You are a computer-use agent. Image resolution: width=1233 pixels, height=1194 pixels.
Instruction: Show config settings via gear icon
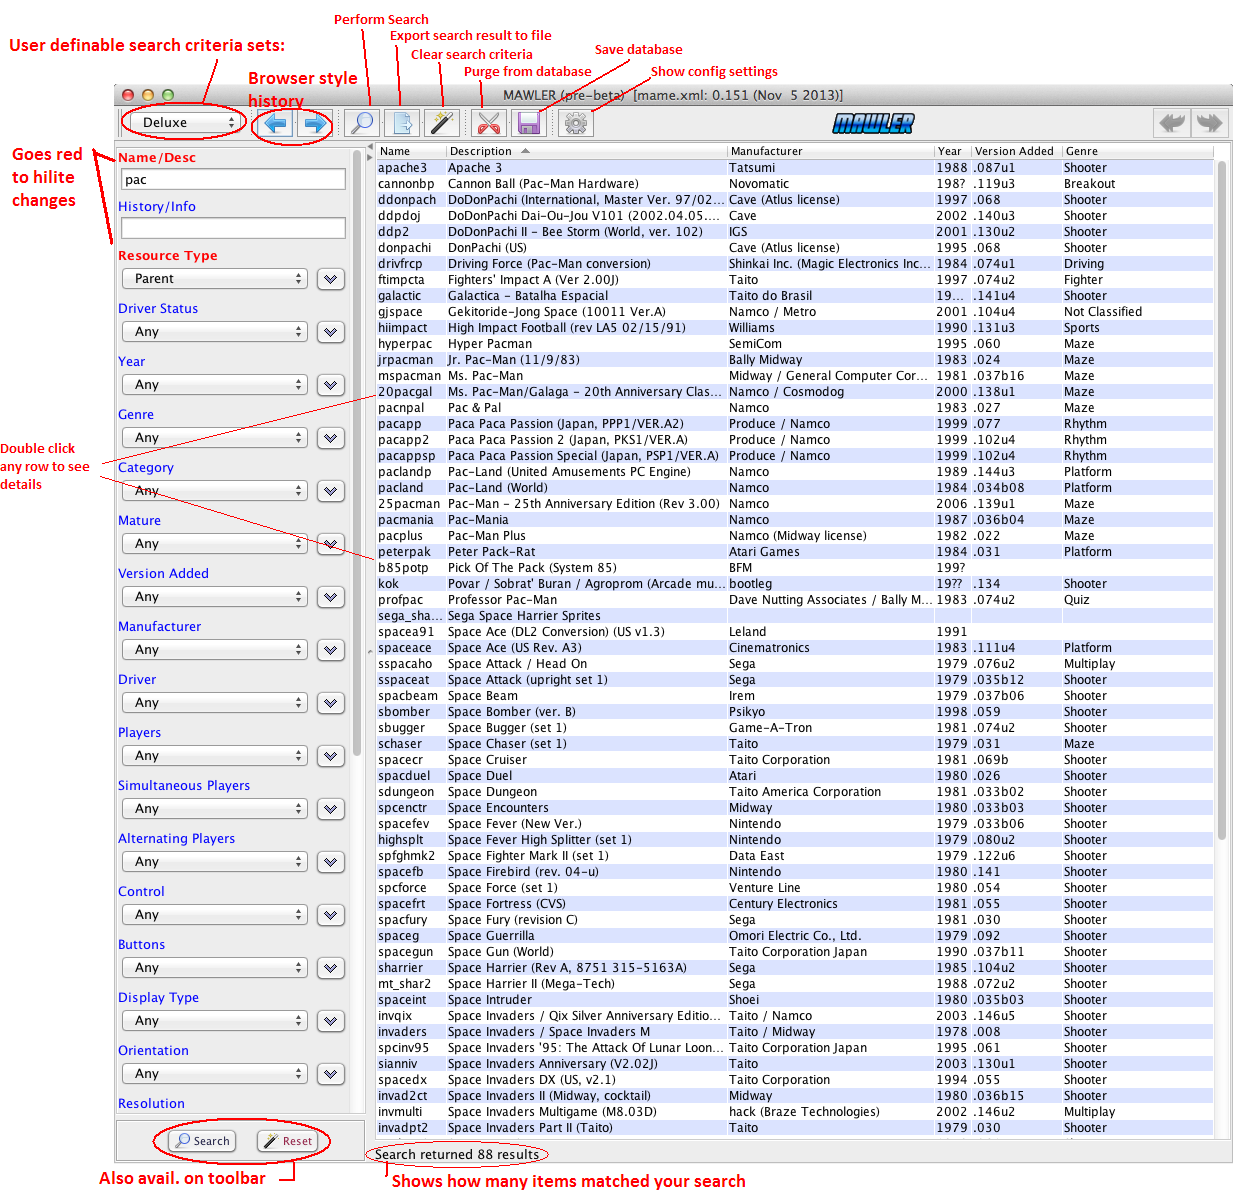point(576,123)
